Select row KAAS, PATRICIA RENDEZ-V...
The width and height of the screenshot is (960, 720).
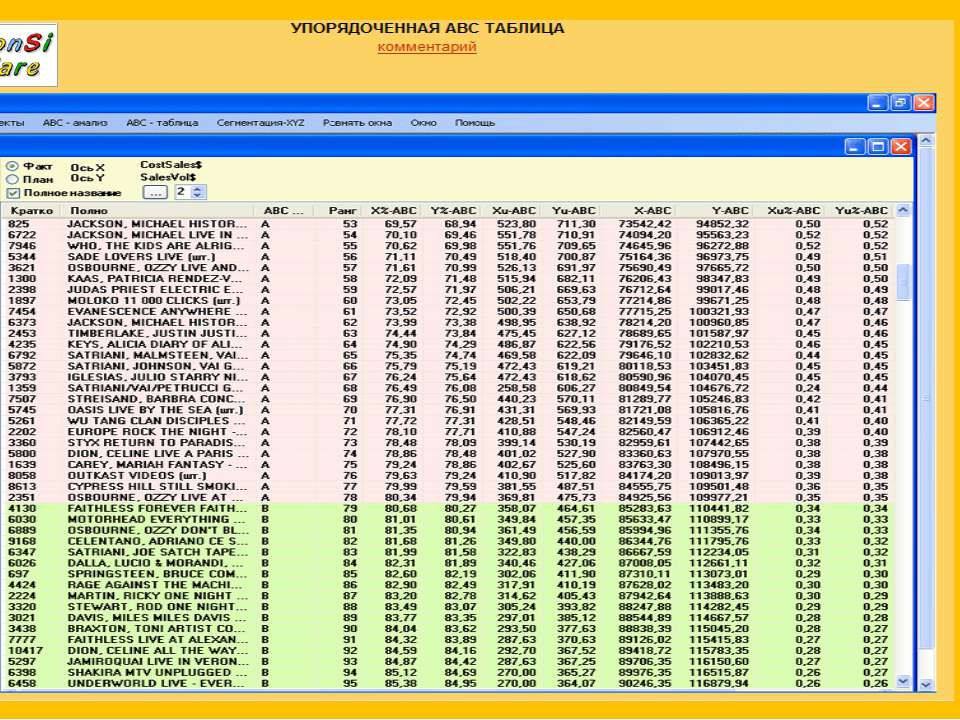coord(447,279)
